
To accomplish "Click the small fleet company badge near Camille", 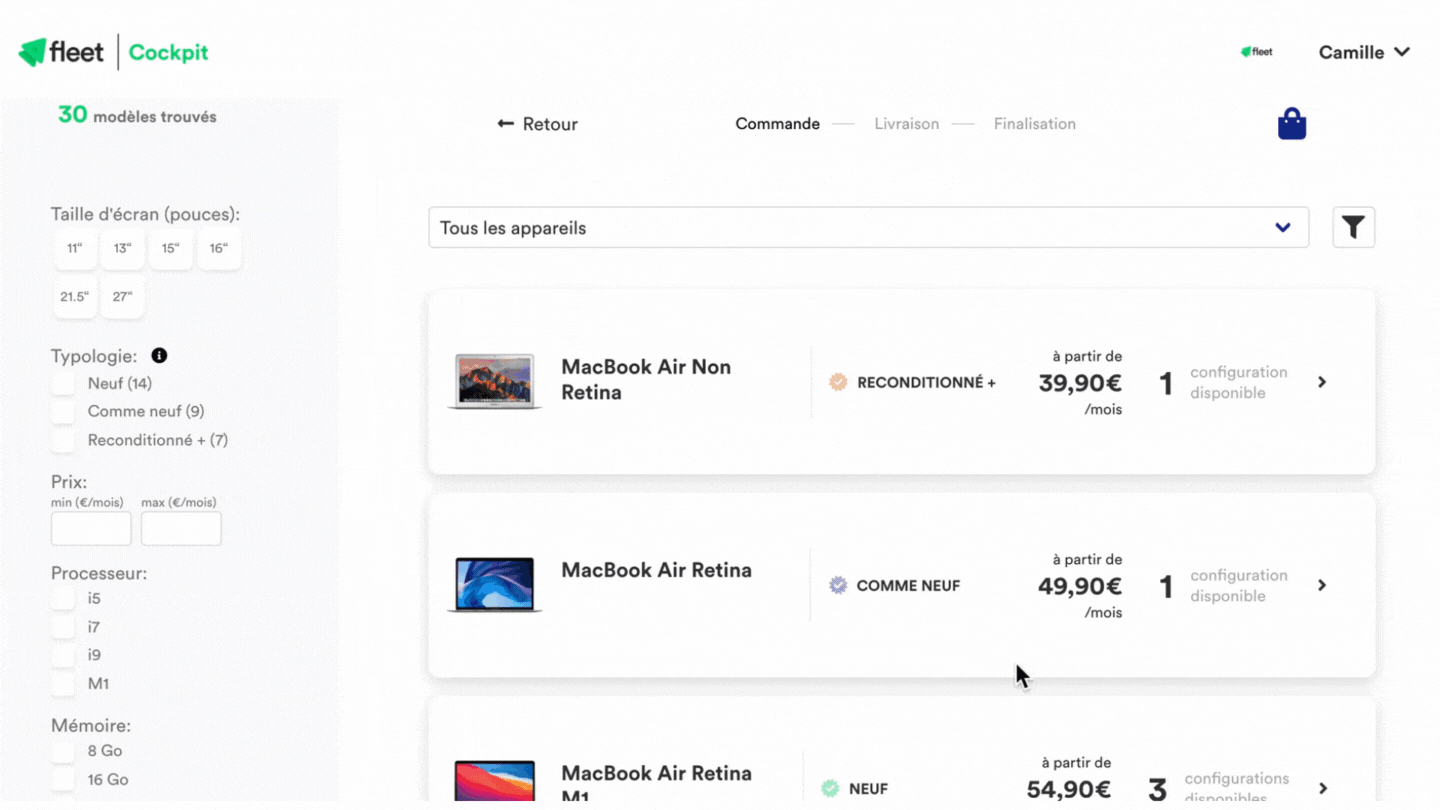I will tap(1257, 52).
